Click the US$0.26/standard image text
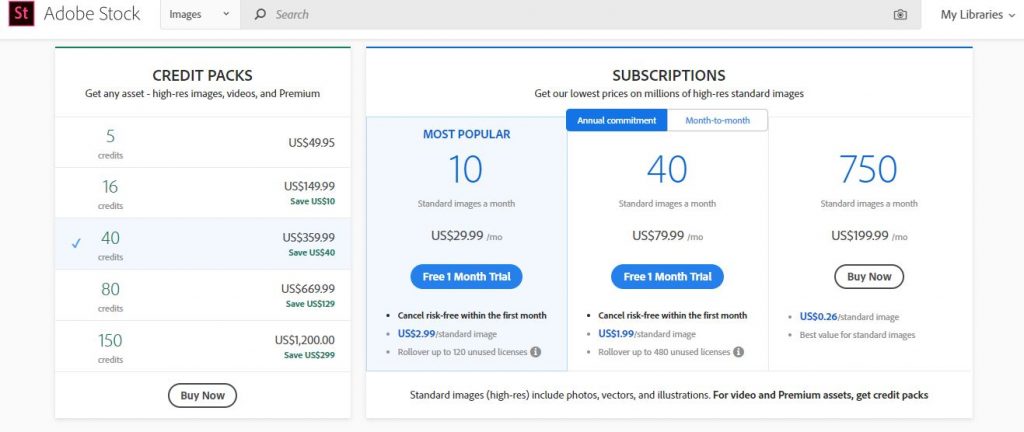Viewport: 1024px width, 432px height. click(x=849, y=317)
